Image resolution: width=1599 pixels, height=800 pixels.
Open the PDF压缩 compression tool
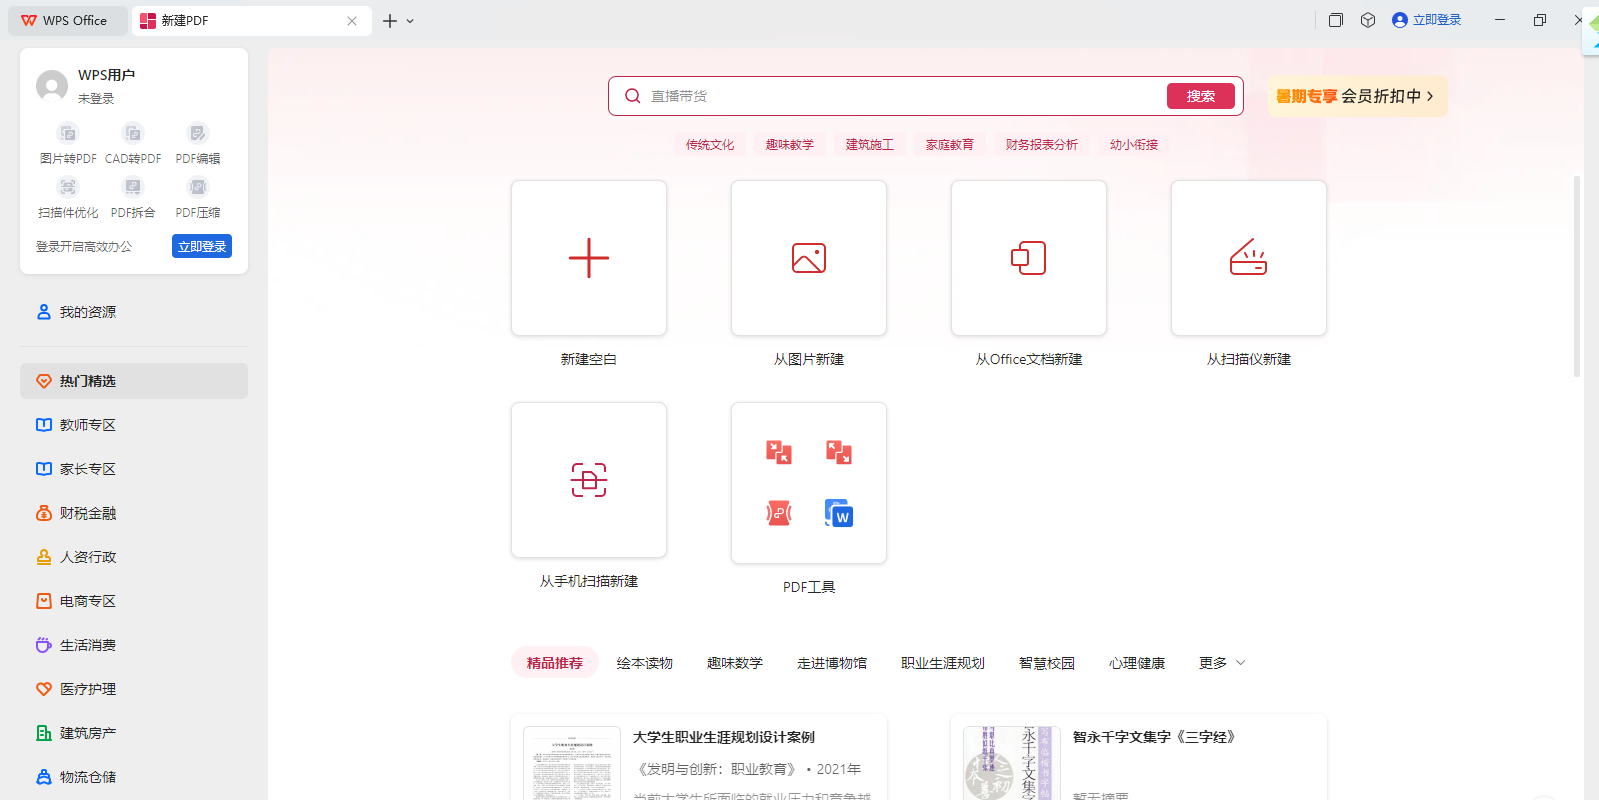(198, 188)
